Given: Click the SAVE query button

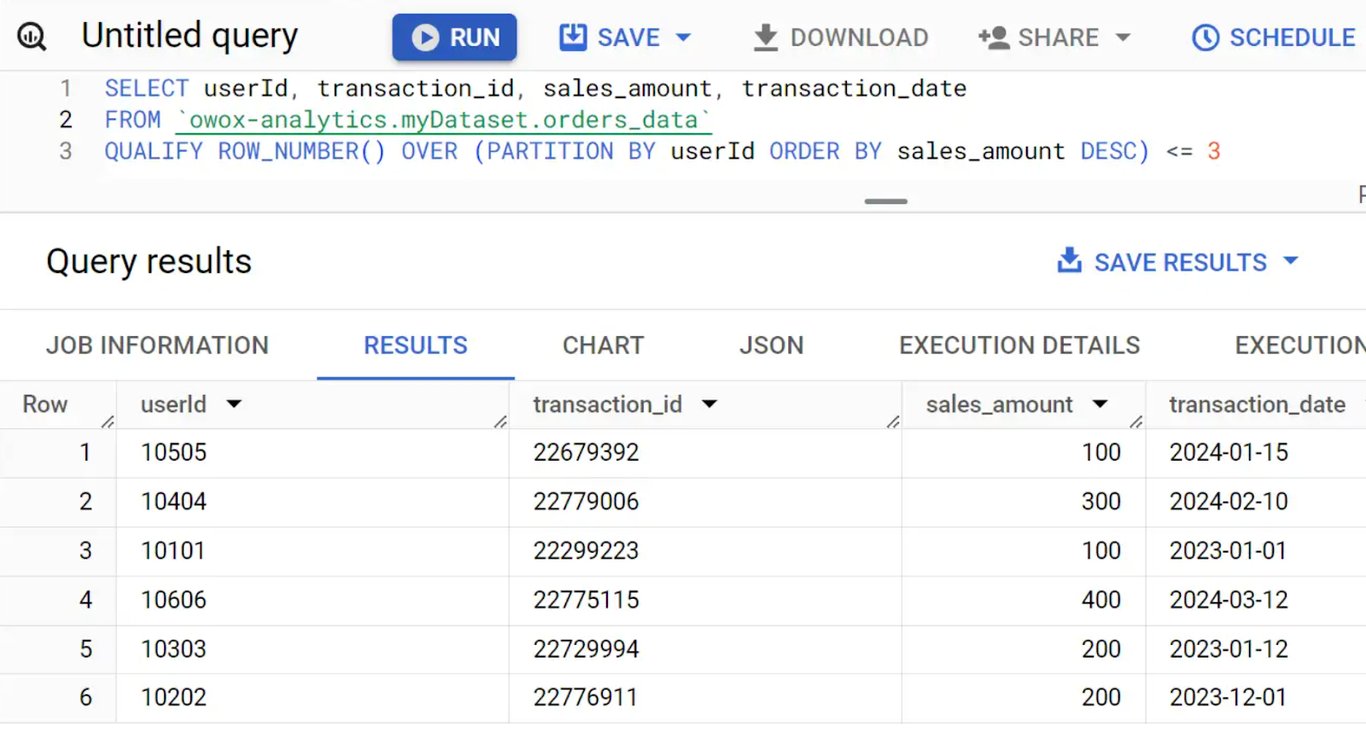Looking at the screenshot, I should pos(610,37).
